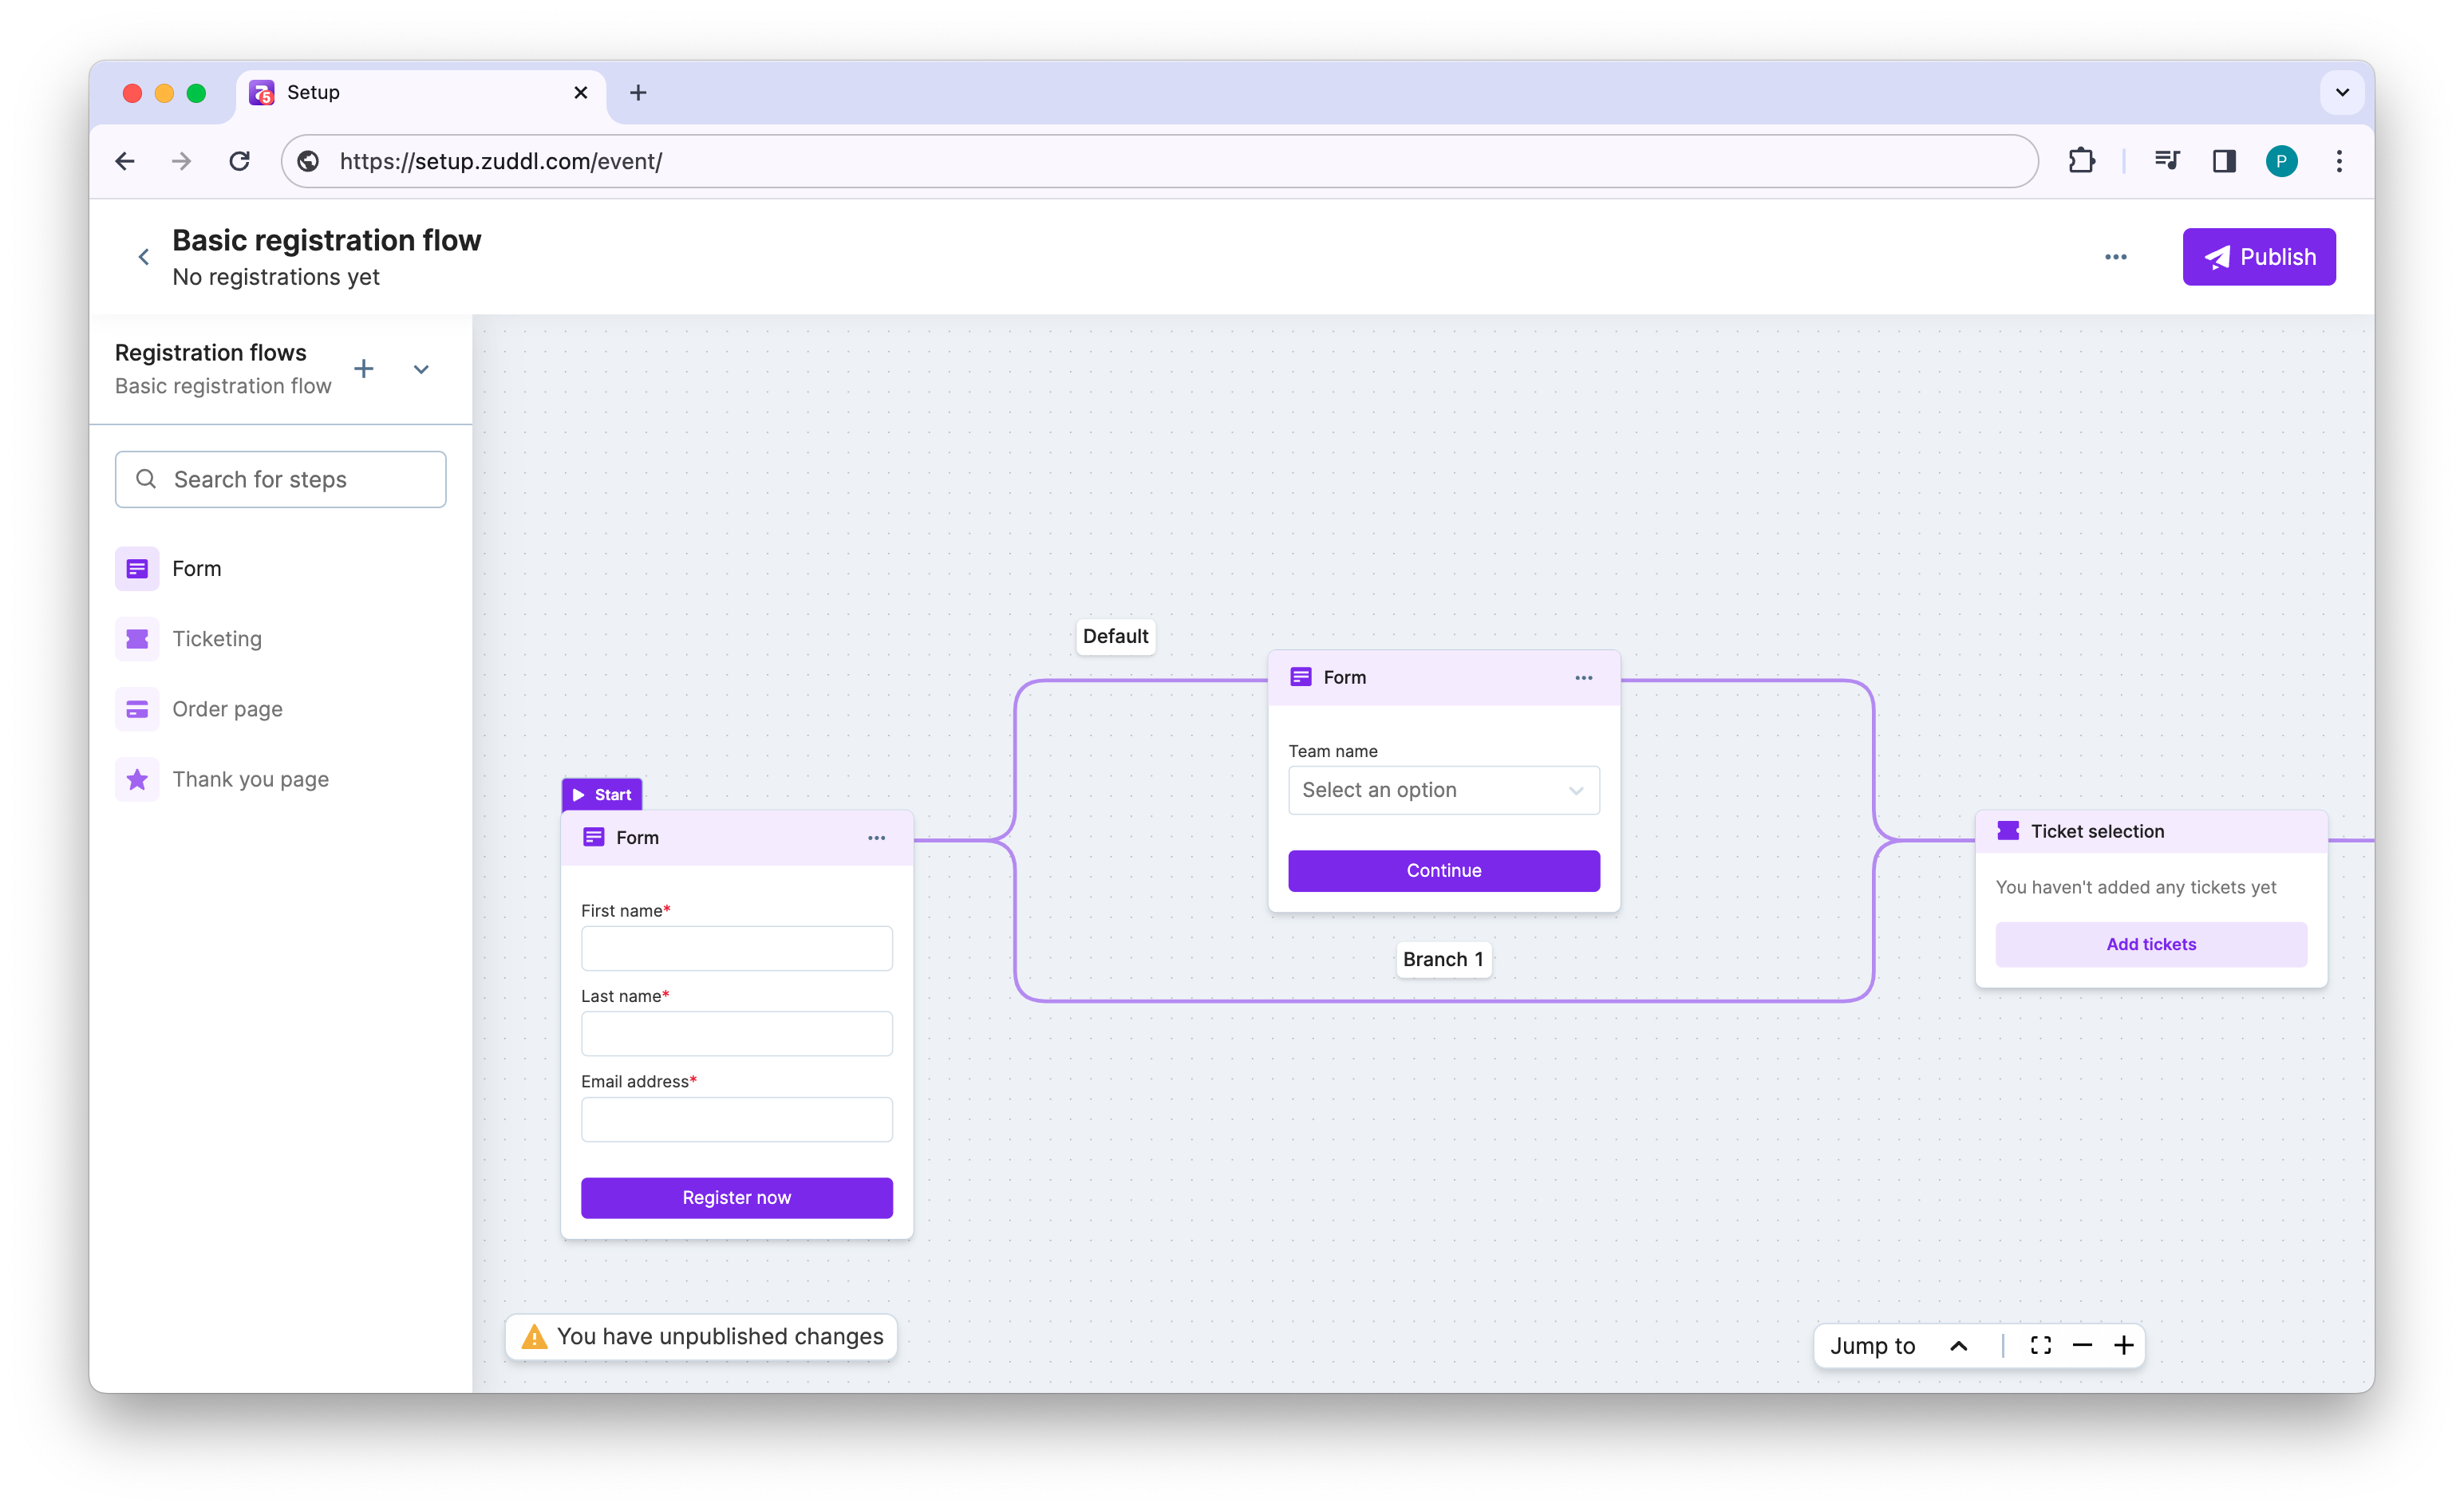Open the Team name Select an option dropdown
This screenshot has width=2464, height=1511.
point(1443,790)
